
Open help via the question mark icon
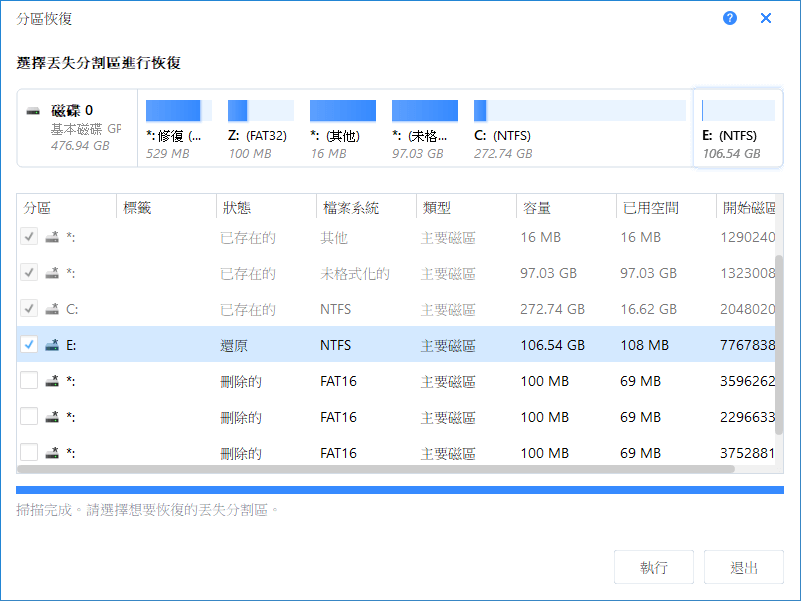729,18
